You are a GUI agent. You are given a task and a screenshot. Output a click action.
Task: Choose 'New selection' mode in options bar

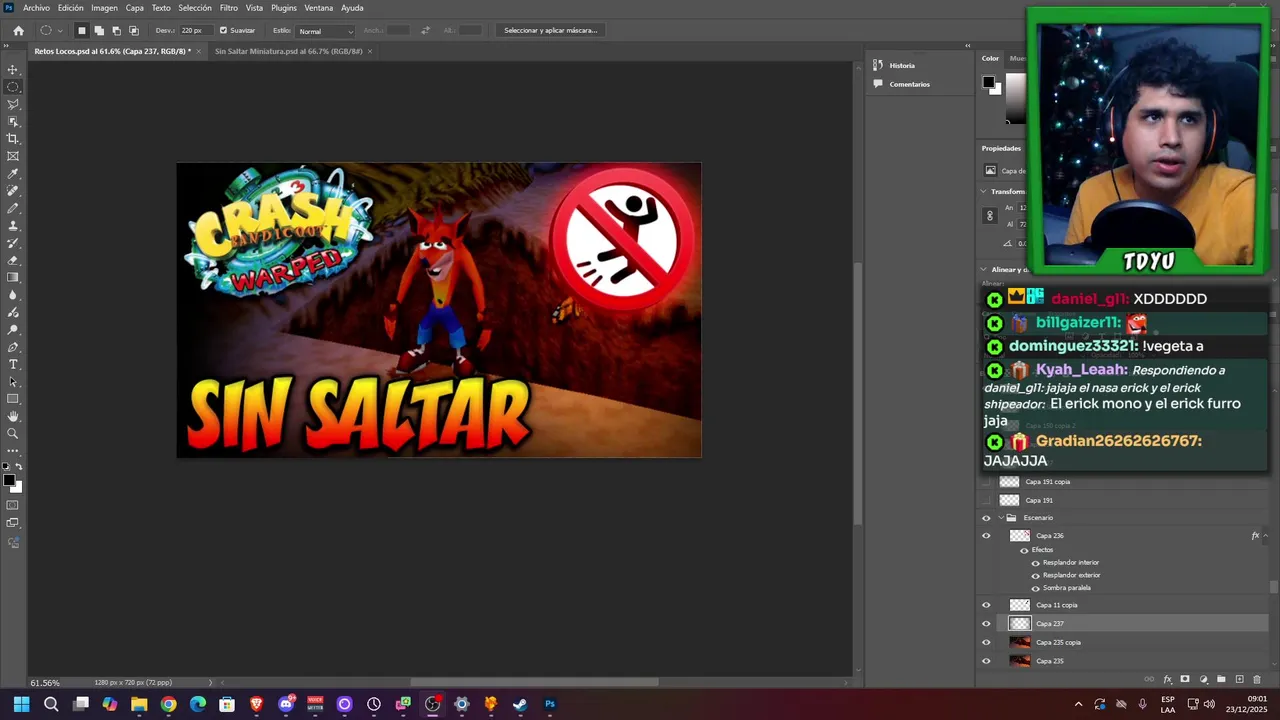(82, 31)
